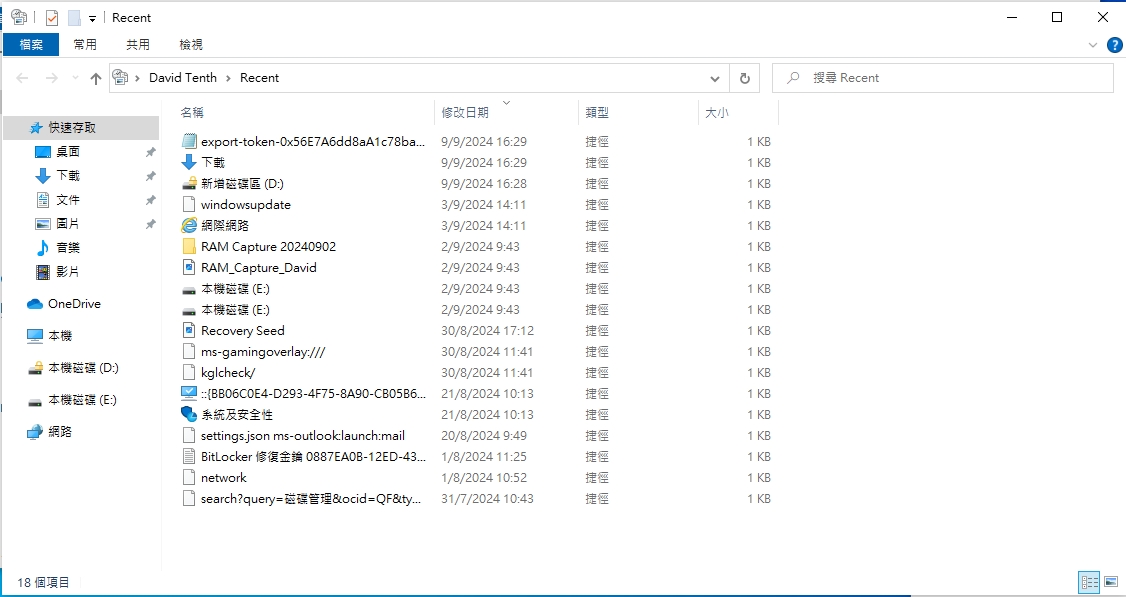The height and width of the screenshot is (597, 1126).
Task: Select the search?query=磁碟管理 entry
Action: tap(310, 499)
